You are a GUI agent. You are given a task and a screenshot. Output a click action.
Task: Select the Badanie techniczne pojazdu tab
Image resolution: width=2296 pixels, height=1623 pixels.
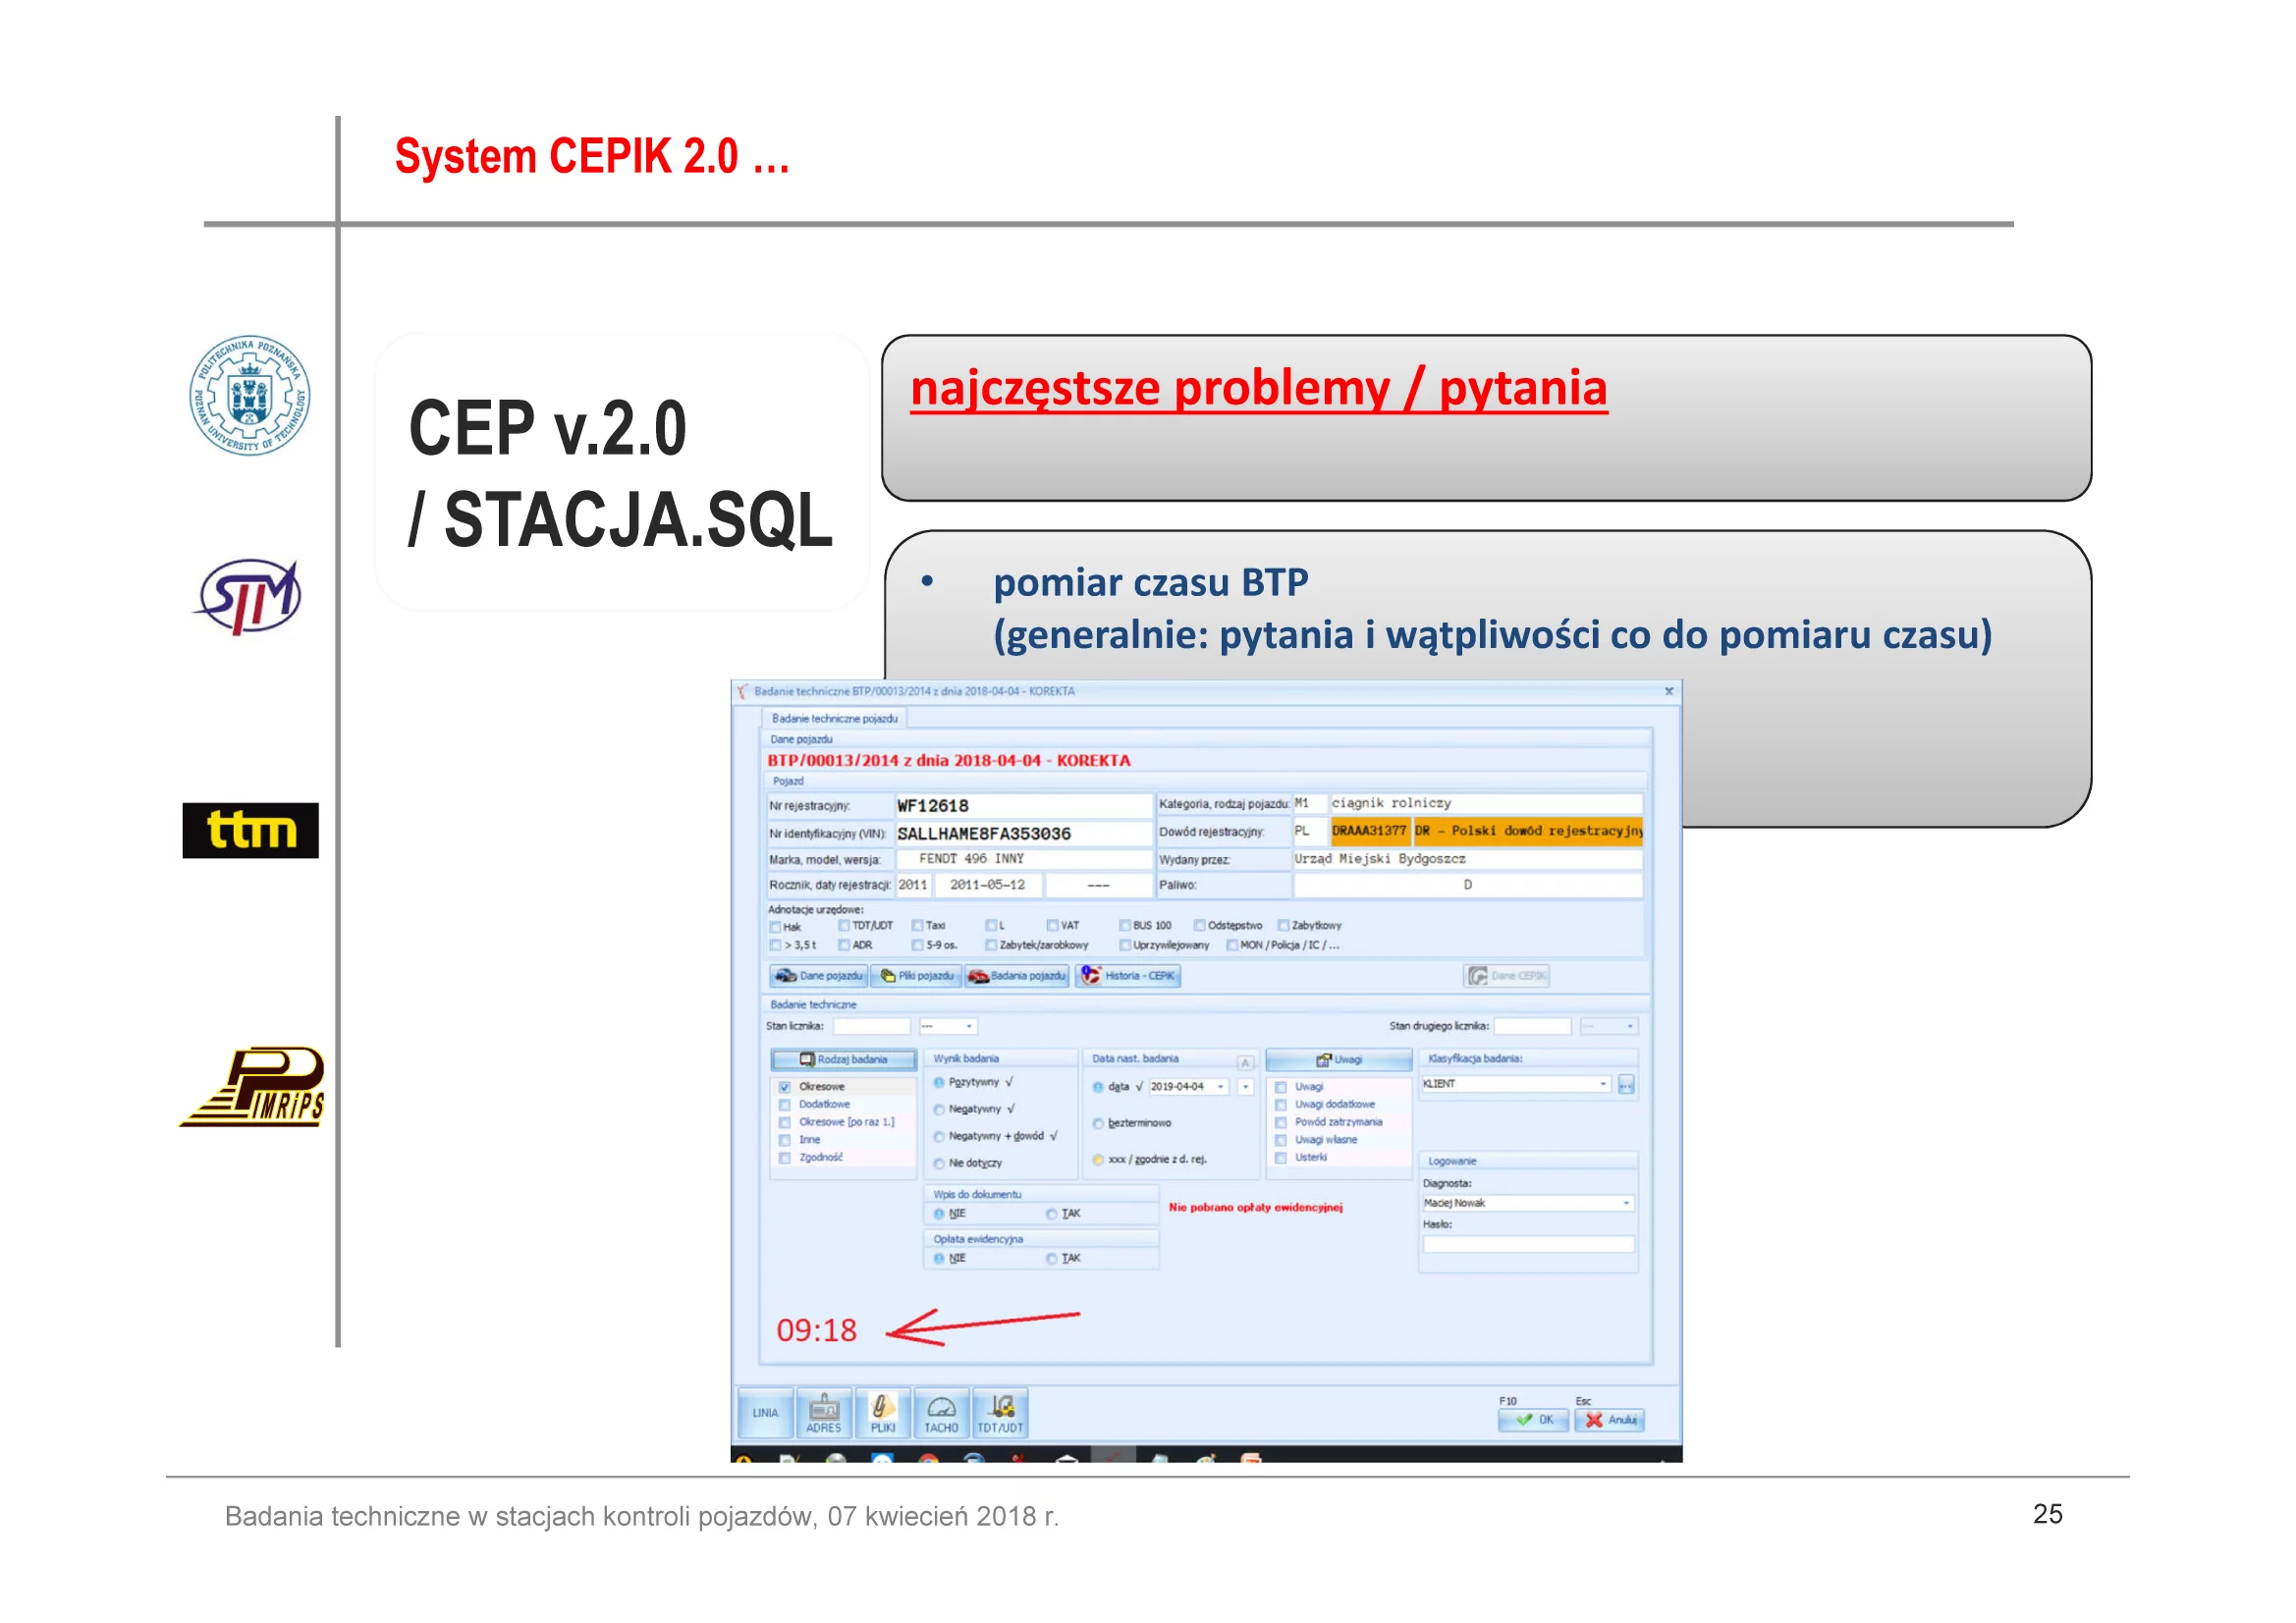tap(834, 718)
